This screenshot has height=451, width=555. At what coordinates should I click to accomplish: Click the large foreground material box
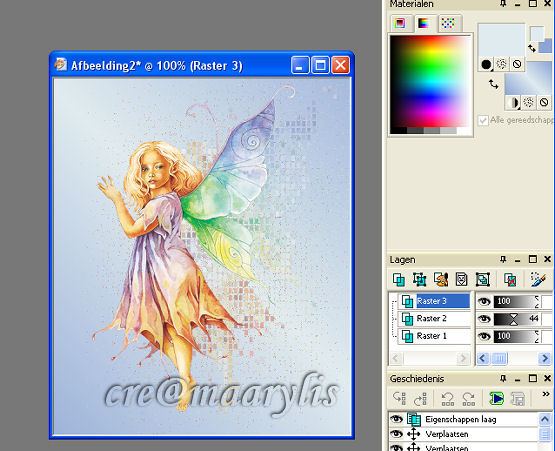[501, 40]
